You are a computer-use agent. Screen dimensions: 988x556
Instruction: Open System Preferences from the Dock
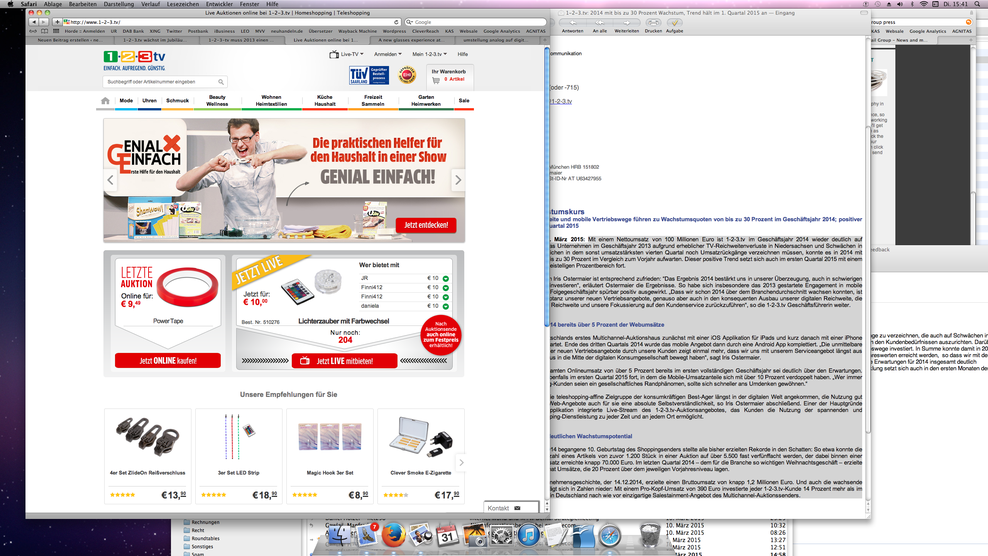[x=502, y=535]
